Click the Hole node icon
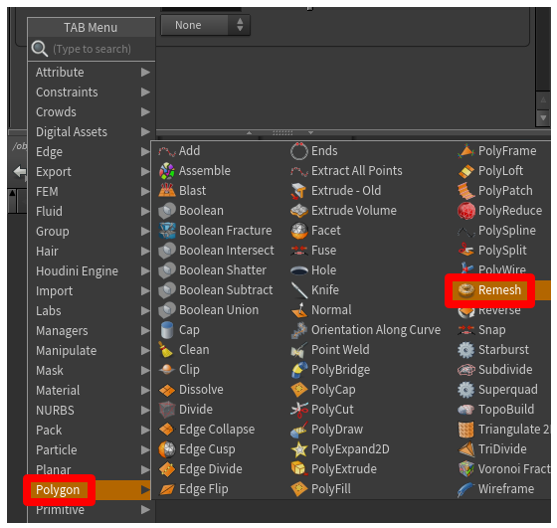The width and height of the screenshot is (557, 528). pos(299,271)
